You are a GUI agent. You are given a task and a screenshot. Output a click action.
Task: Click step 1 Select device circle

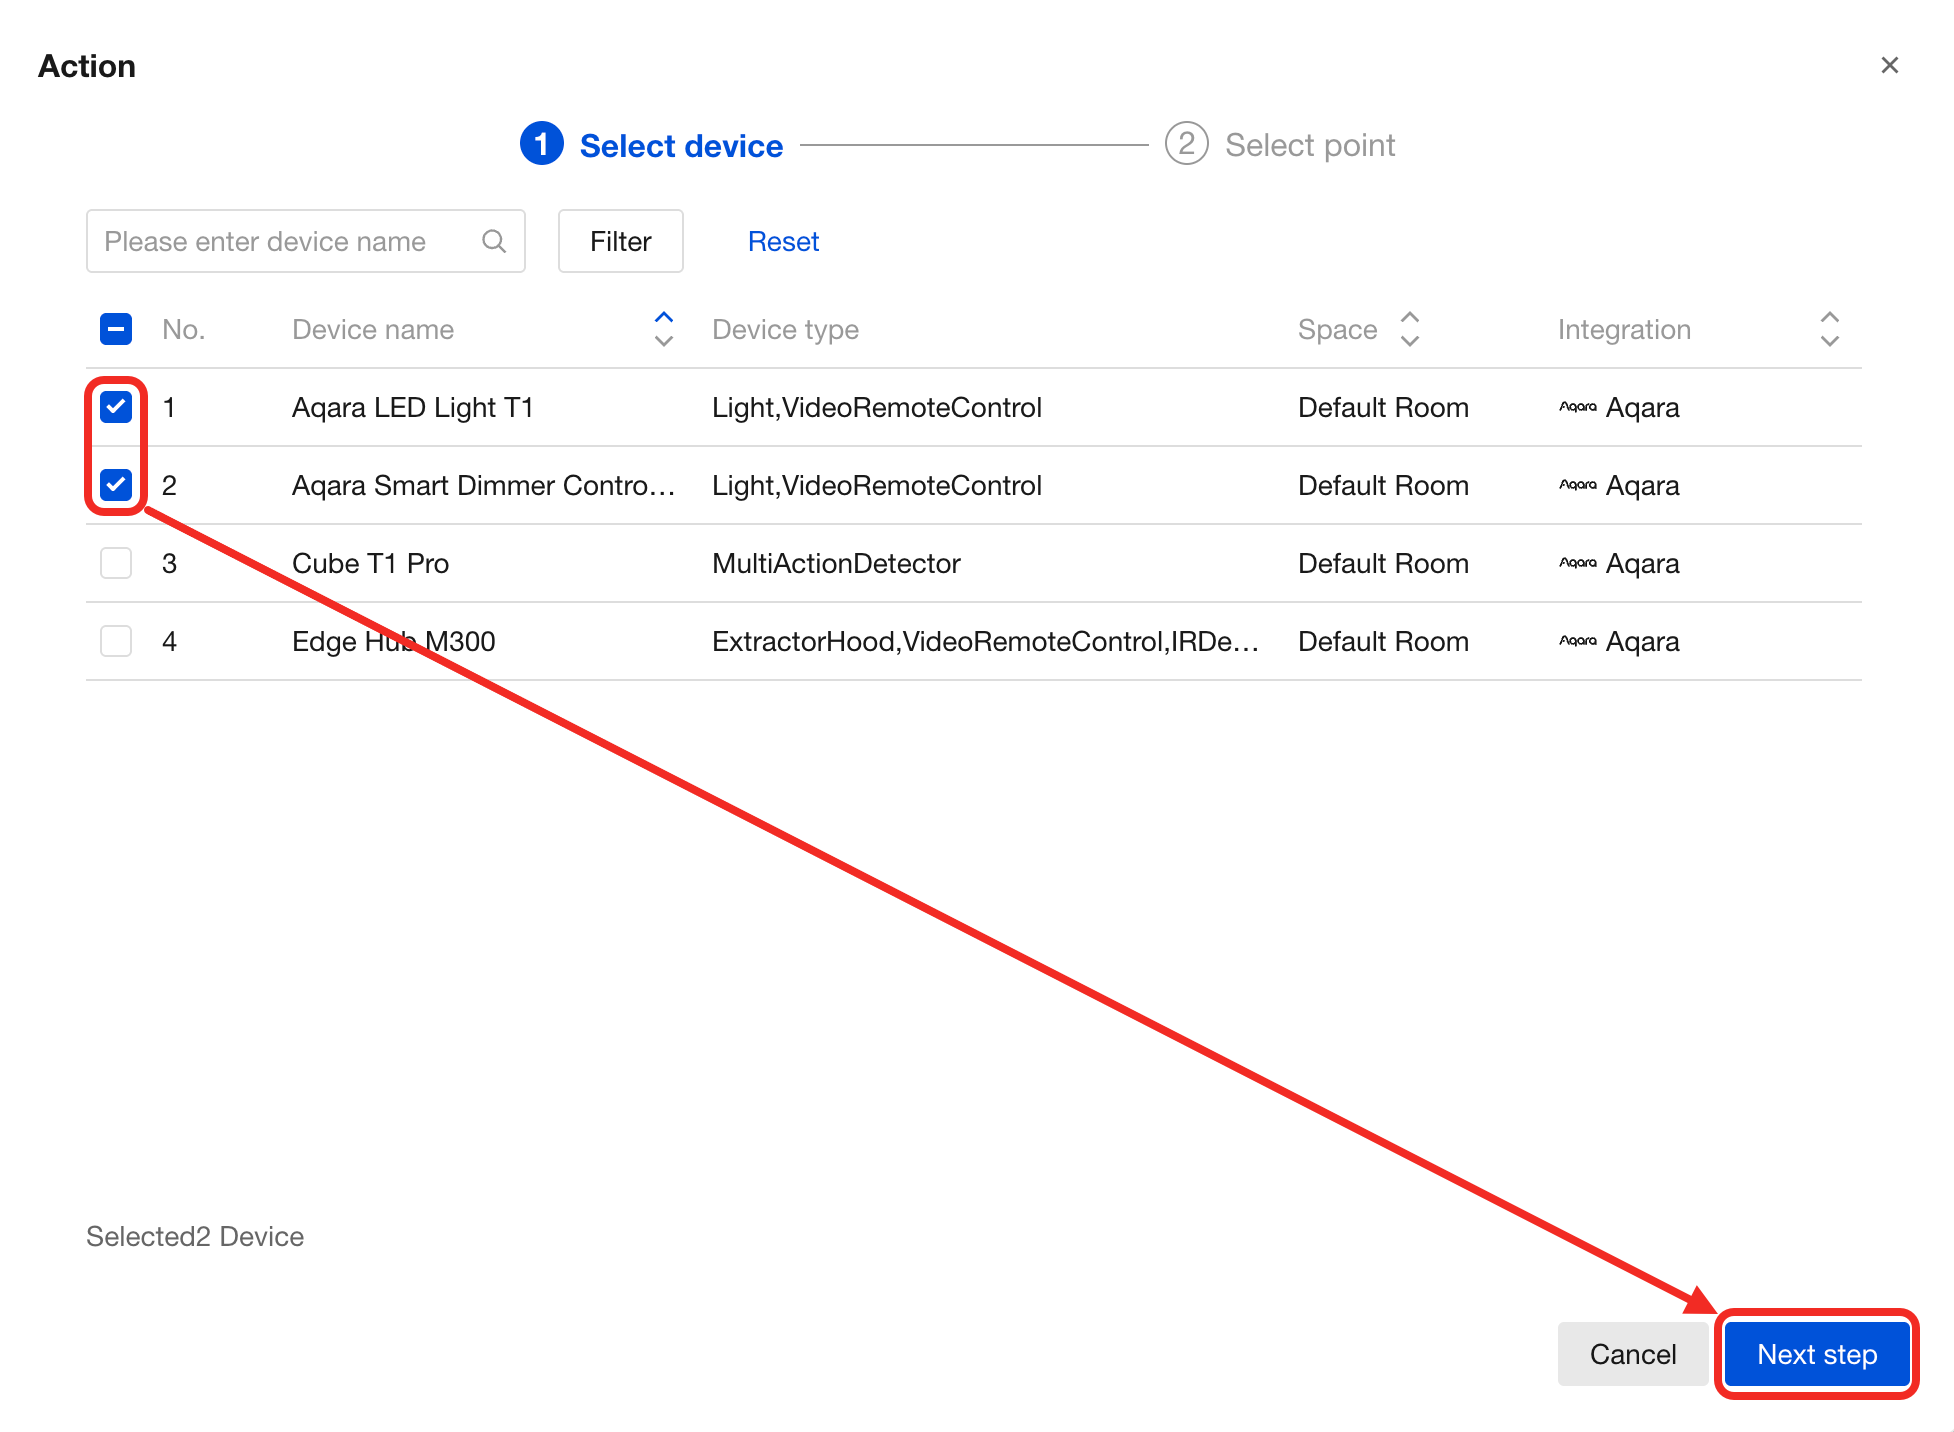541,145
